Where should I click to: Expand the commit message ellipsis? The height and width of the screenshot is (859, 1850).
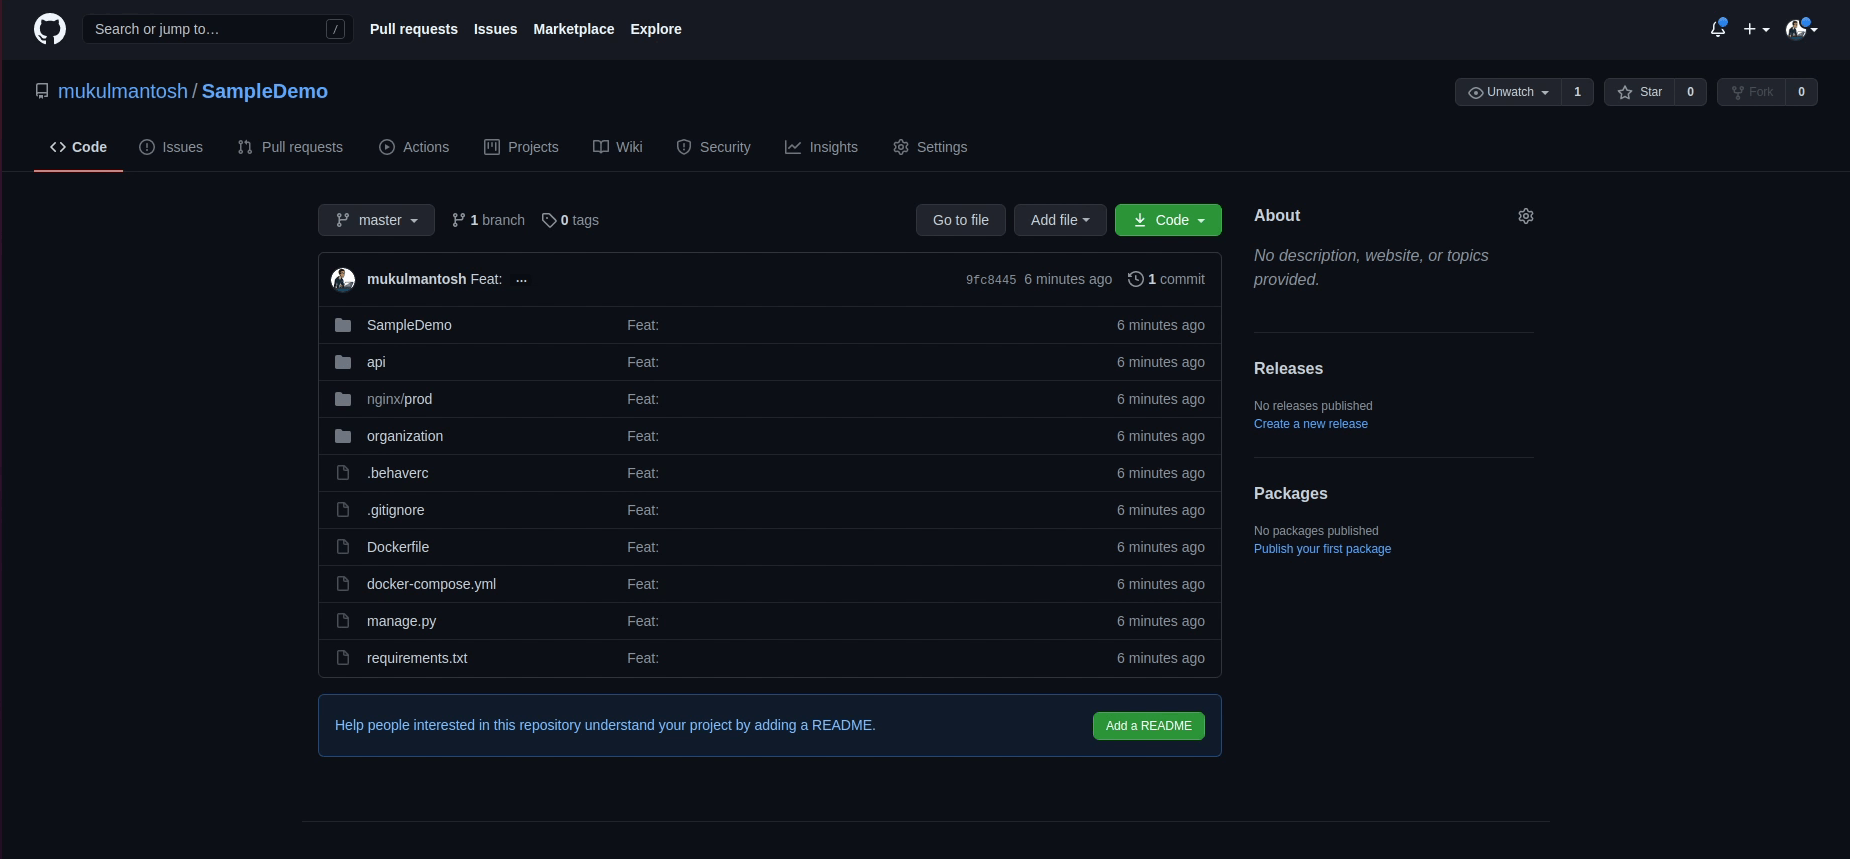tap(521, 280)
